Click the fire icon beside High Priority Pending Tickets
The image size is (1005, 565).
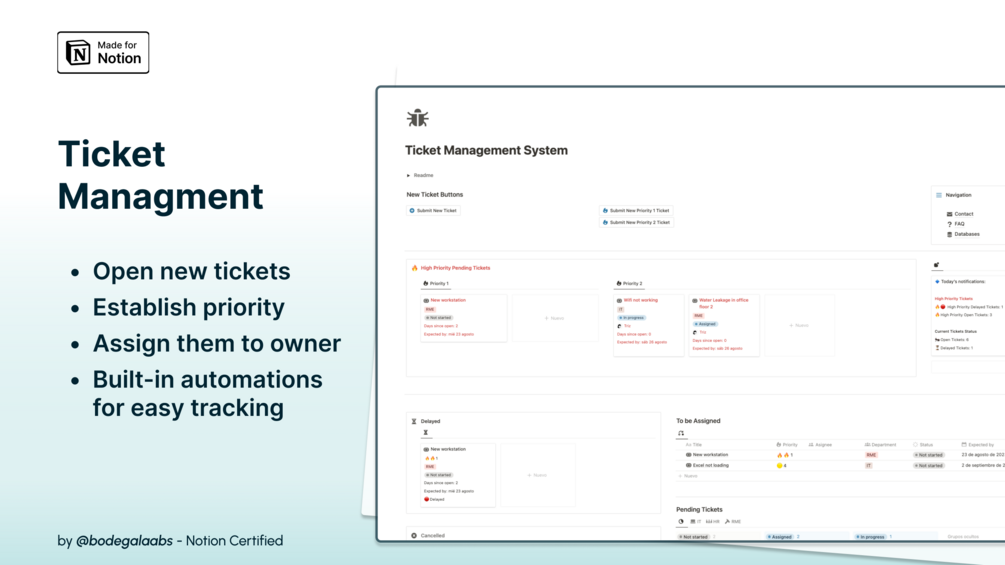(x=415, y=268)
